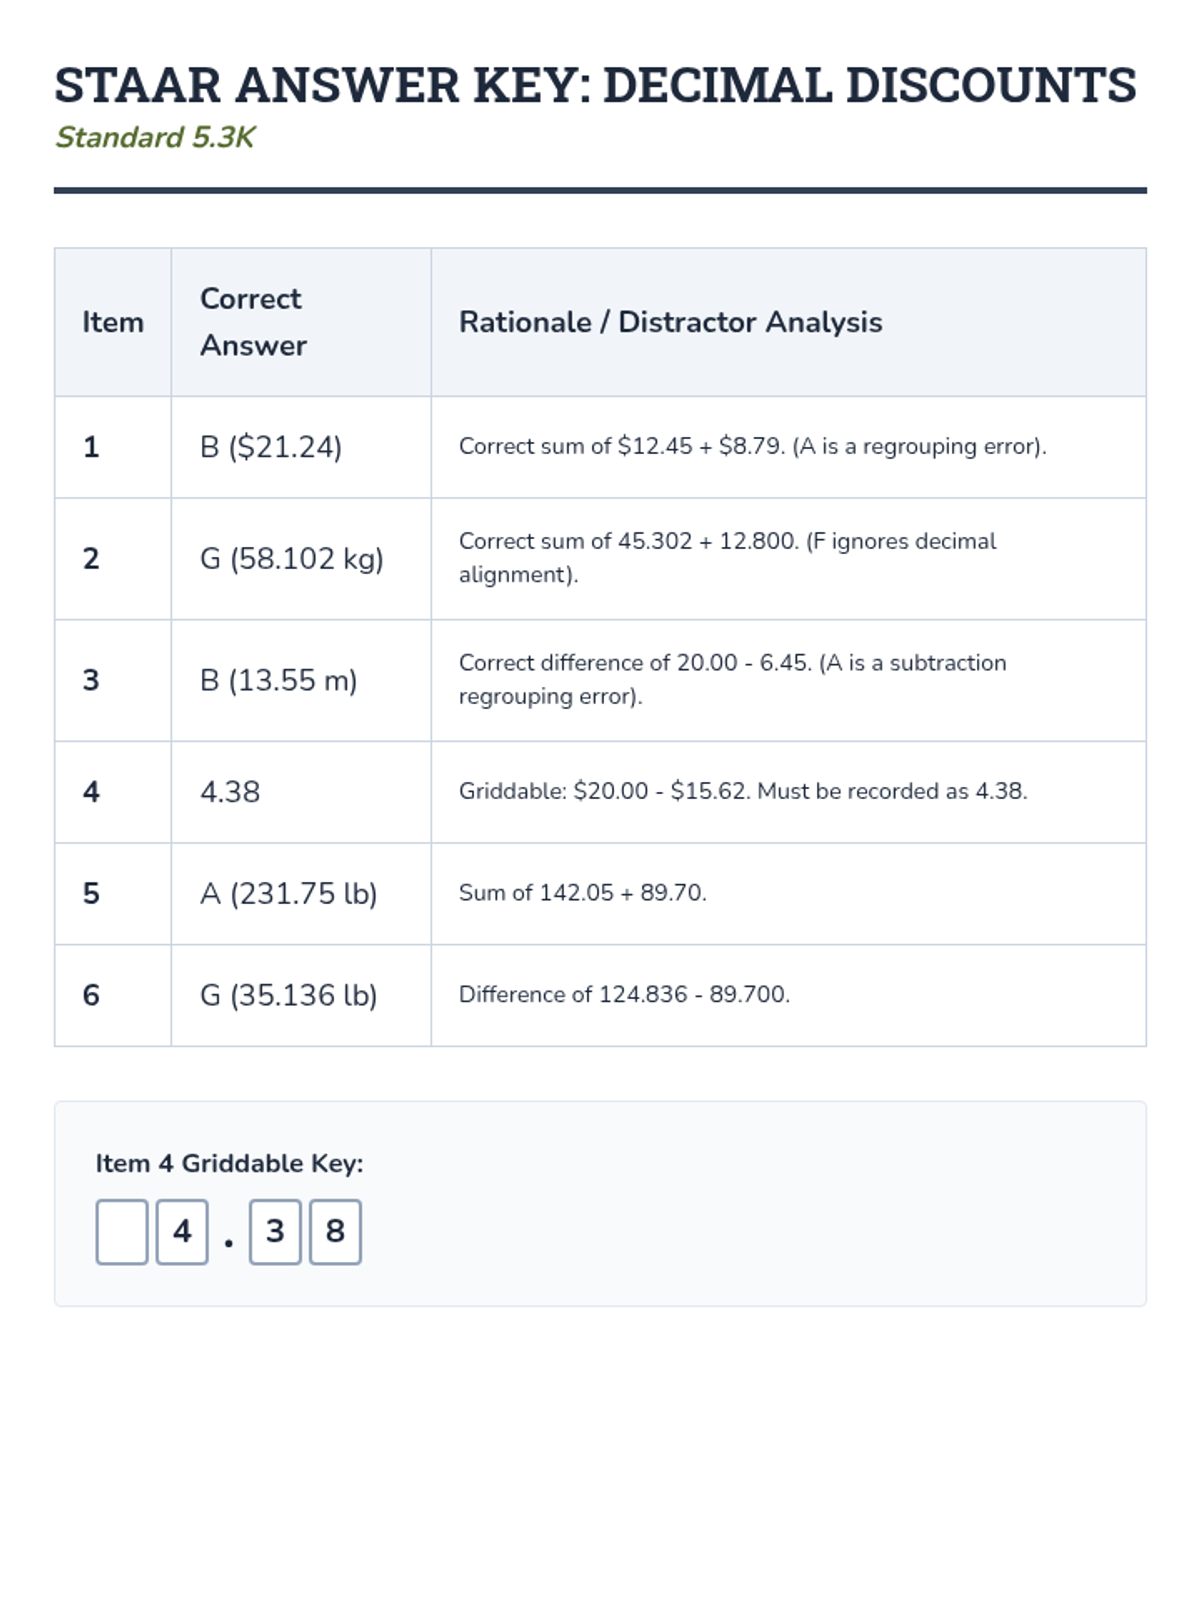
Task: Click the rationale 'Sum of 142.05 + 89.70.'
Action: 582,893
